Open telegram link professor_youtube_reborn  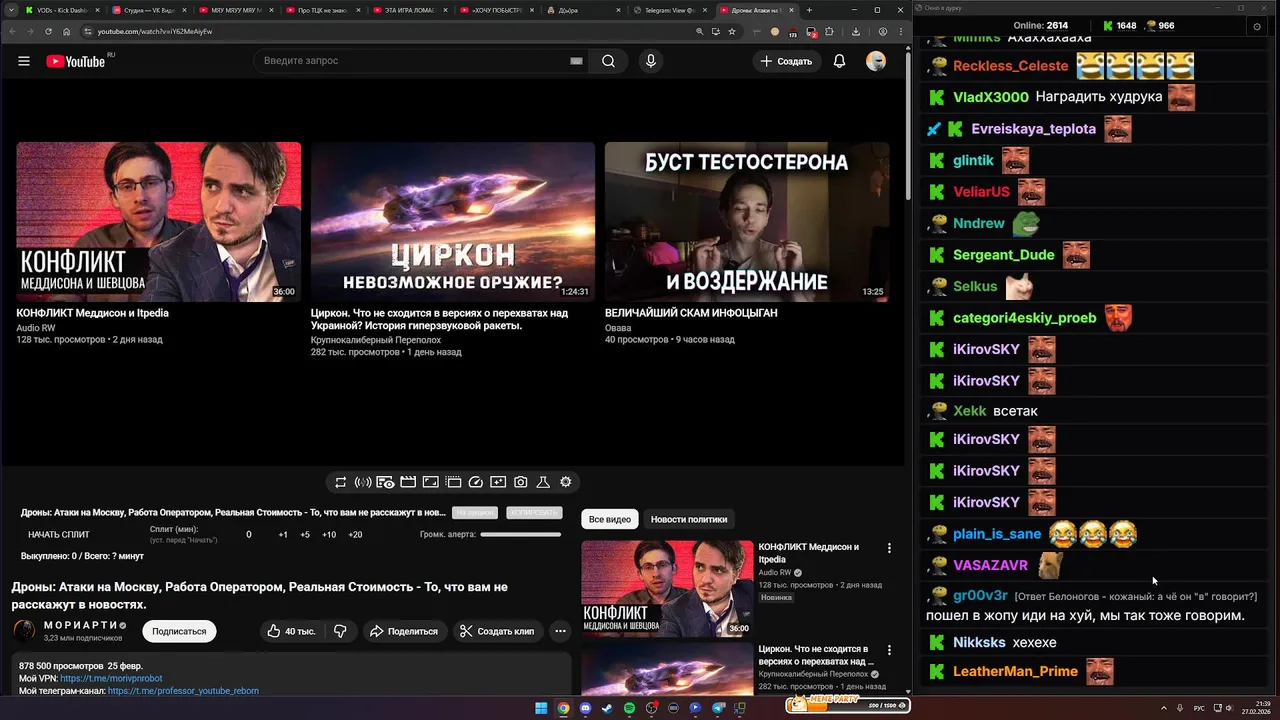tap(183, 690)
